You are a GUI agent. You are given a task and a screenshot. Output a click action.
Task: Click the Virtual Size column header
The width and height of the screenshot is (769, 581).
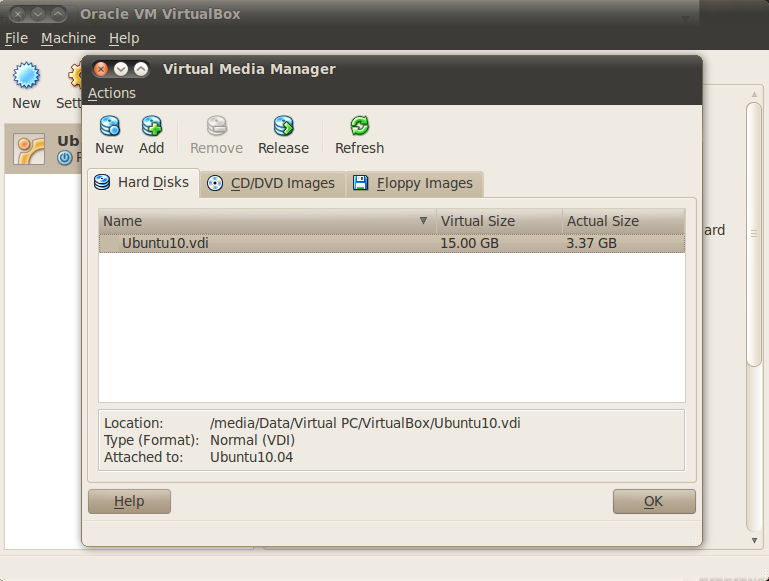tap(499, 221)
